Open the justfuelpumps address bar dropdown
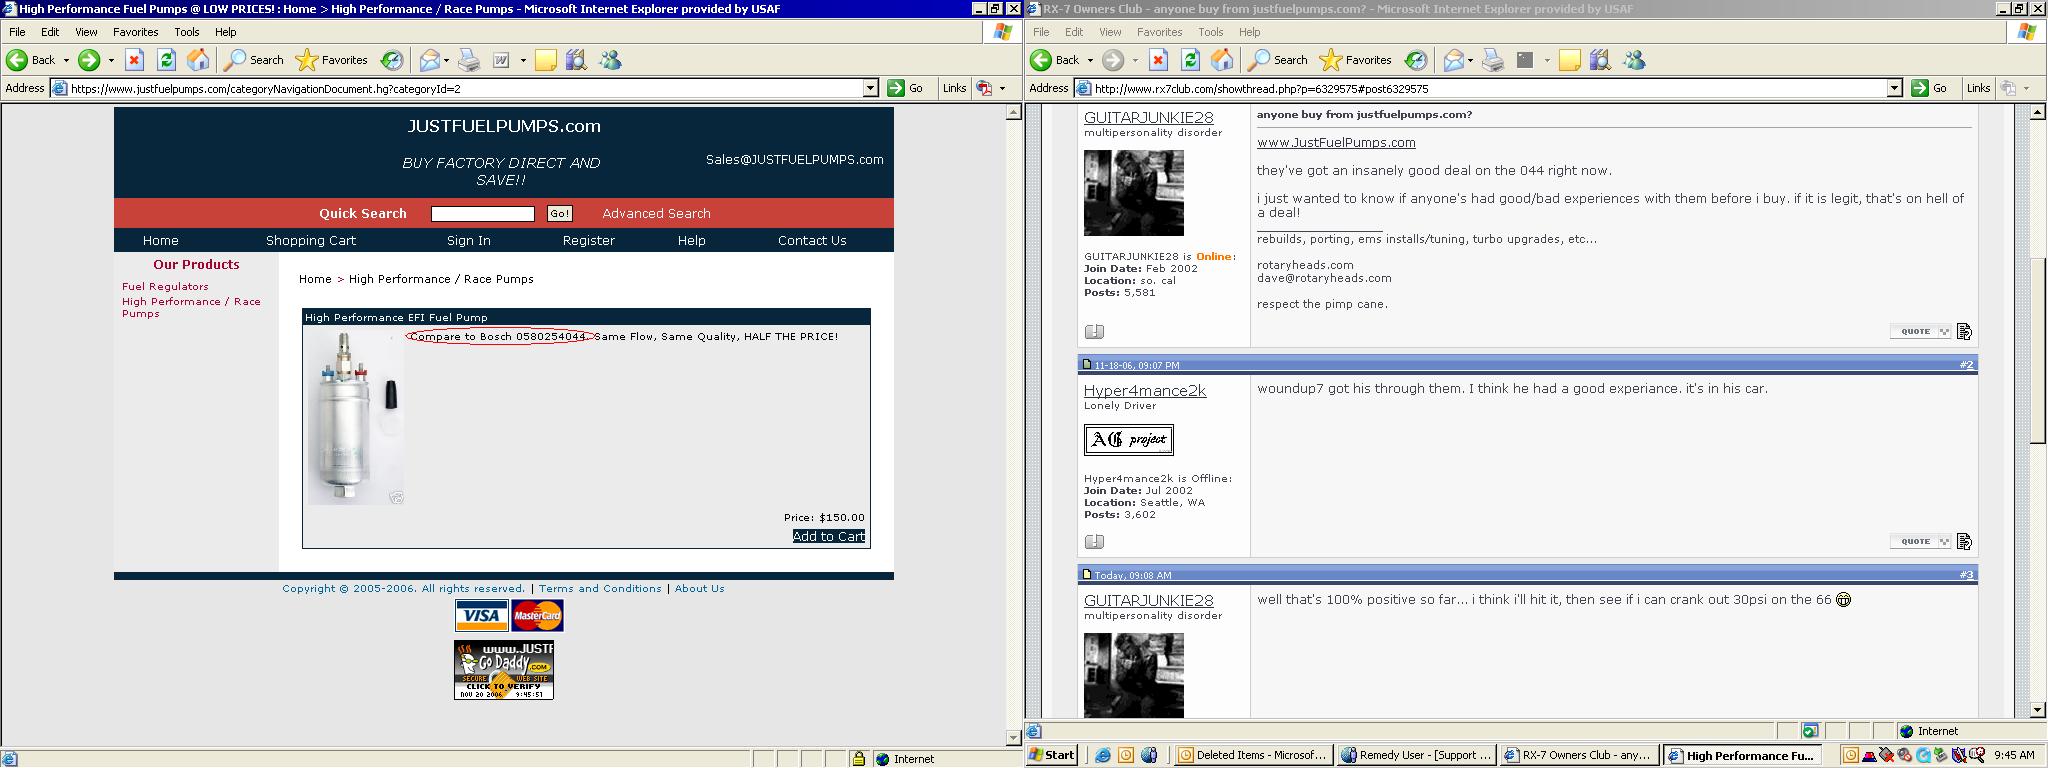 click(870, 88)
